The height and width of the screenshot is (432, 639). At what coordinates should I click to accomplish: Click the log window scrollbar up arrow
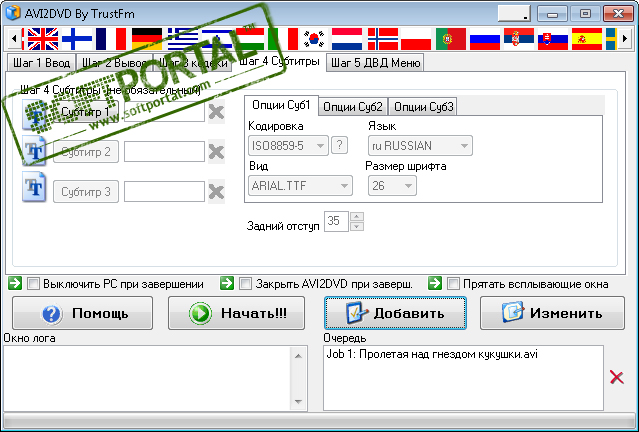298,356
